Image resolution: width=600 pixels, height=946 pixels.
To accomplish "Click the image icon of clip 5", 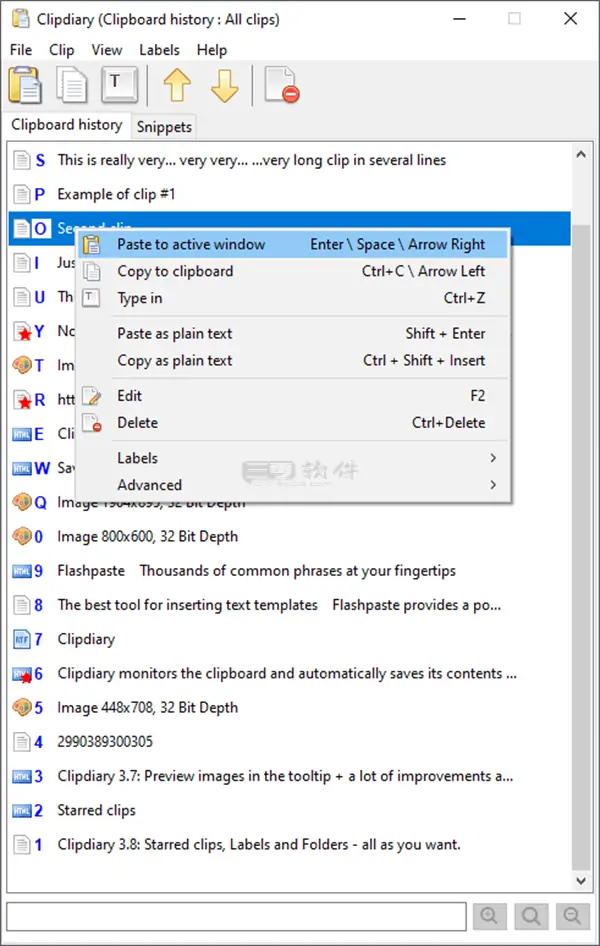I will [22, 707].
